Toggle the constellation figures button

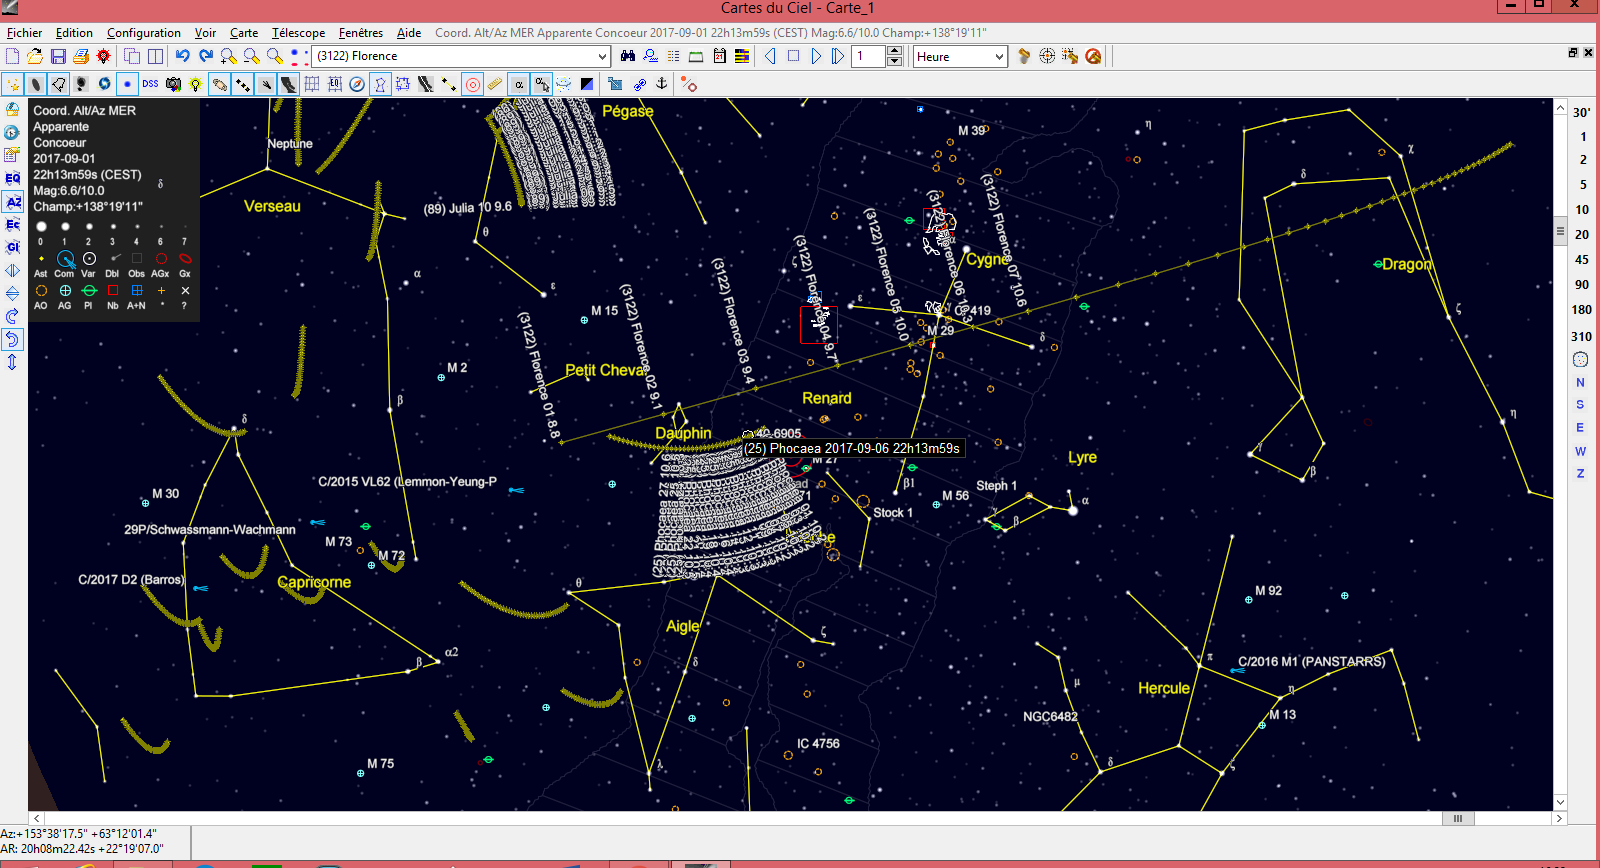tap(380, 84)
